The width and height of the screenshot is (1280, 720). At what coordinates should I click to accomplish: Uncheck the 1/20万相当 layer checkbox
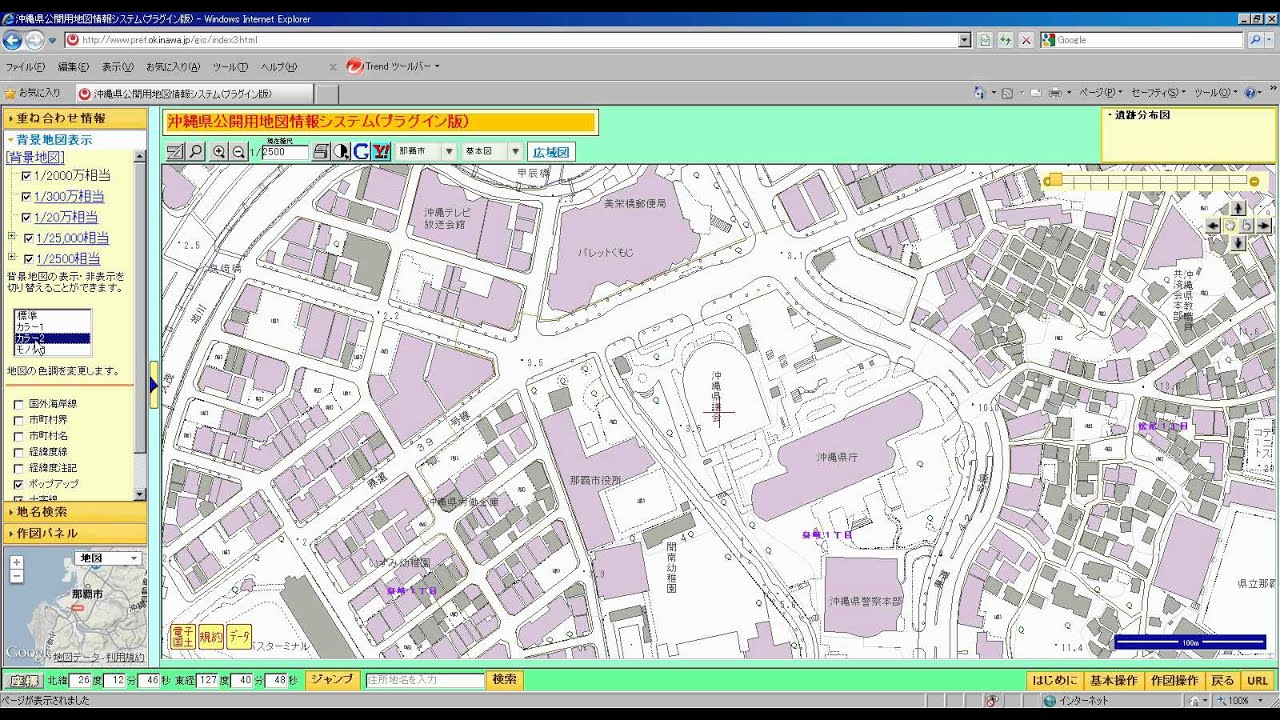27,217
